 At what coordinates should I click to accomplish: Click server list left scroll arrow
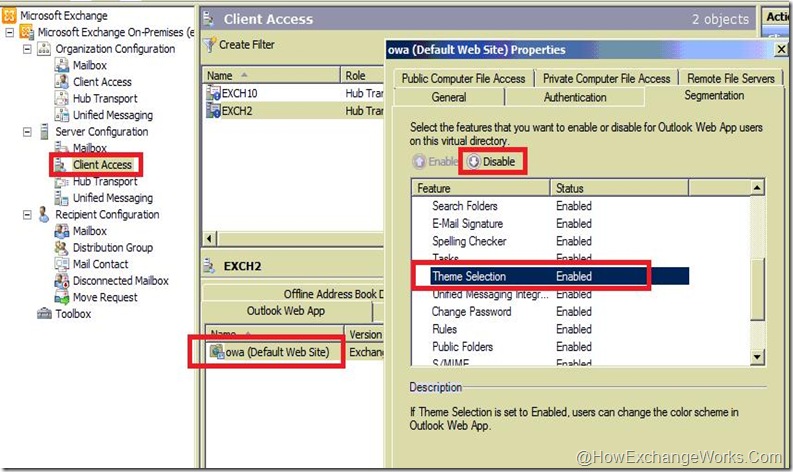(210, 238)
